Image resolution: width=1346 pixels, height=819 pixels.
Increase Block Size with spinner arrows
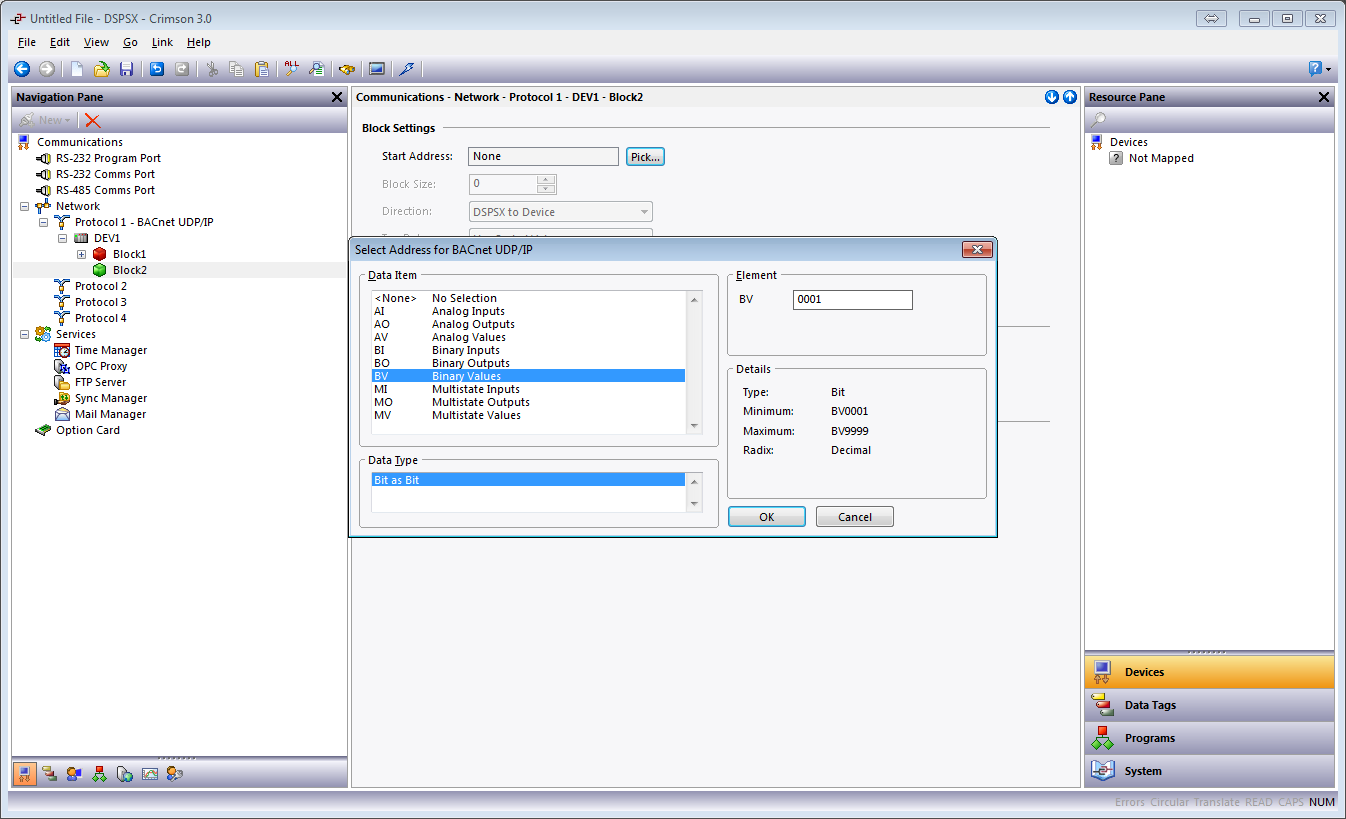pyautogui.click(x=546, y=180)
